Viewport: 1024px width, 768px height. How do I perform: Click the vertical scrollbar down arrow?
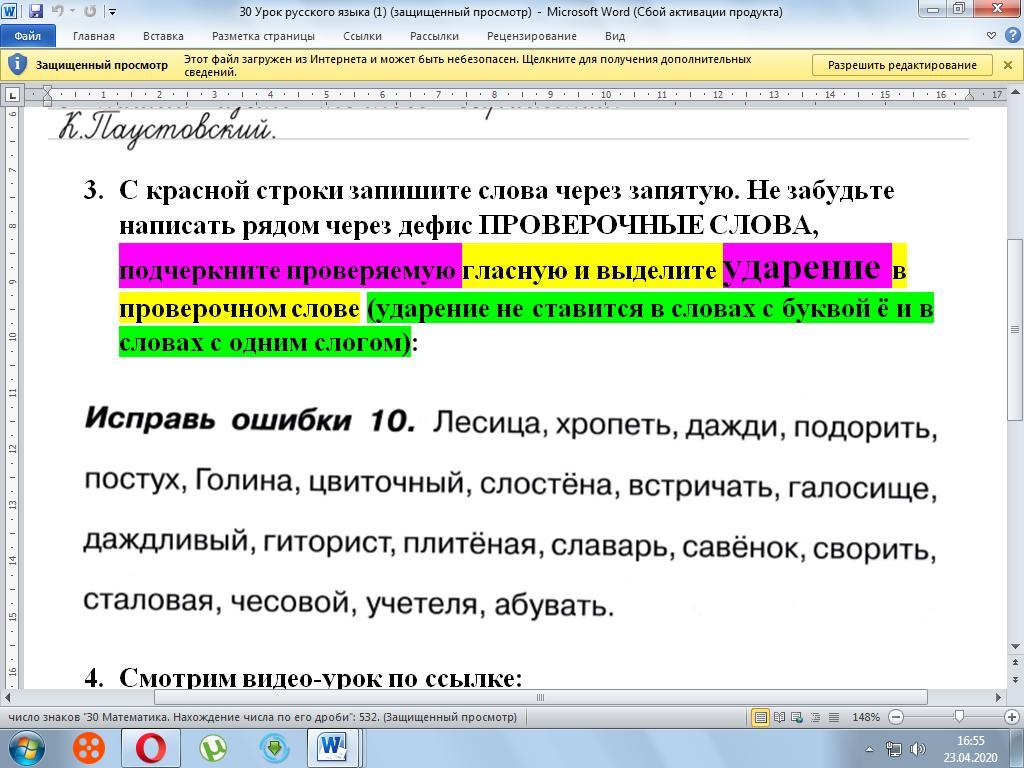click(x=1016, y=647)
